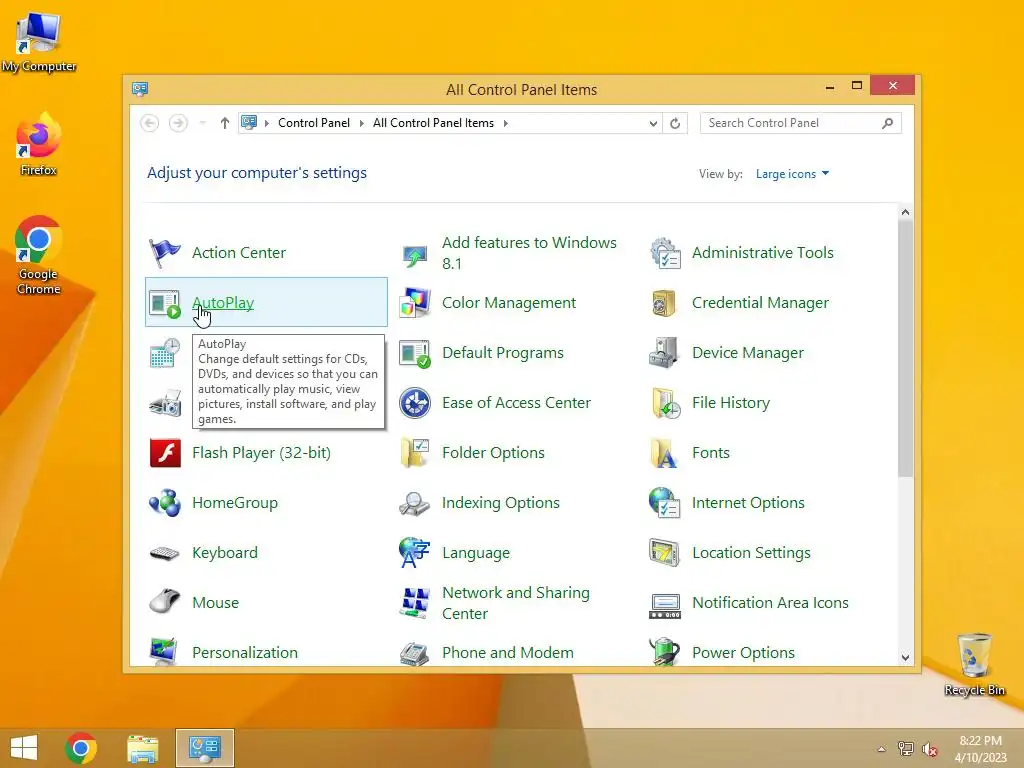Open the Folder Options icon
This screenshot has height=768, width=1024.
[x=415, y=453]
